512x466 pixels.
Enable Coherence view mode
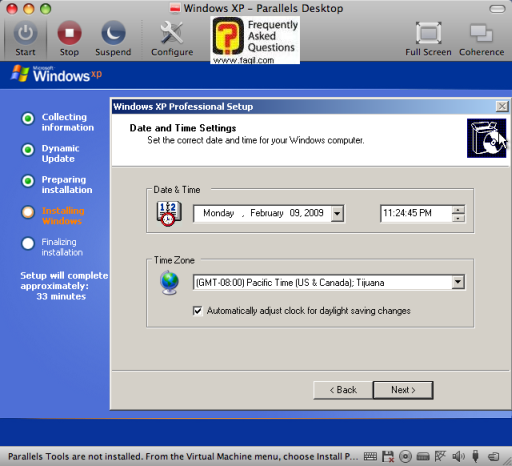482,38
